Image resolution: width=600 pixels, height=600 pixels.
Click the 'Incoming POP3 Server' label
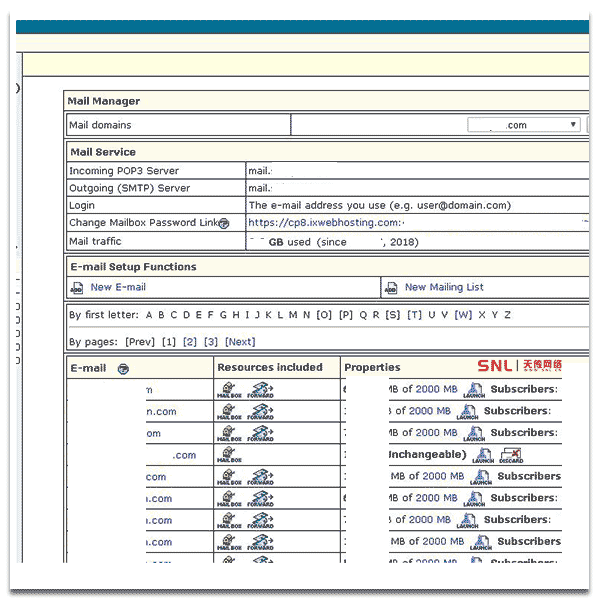124,171
